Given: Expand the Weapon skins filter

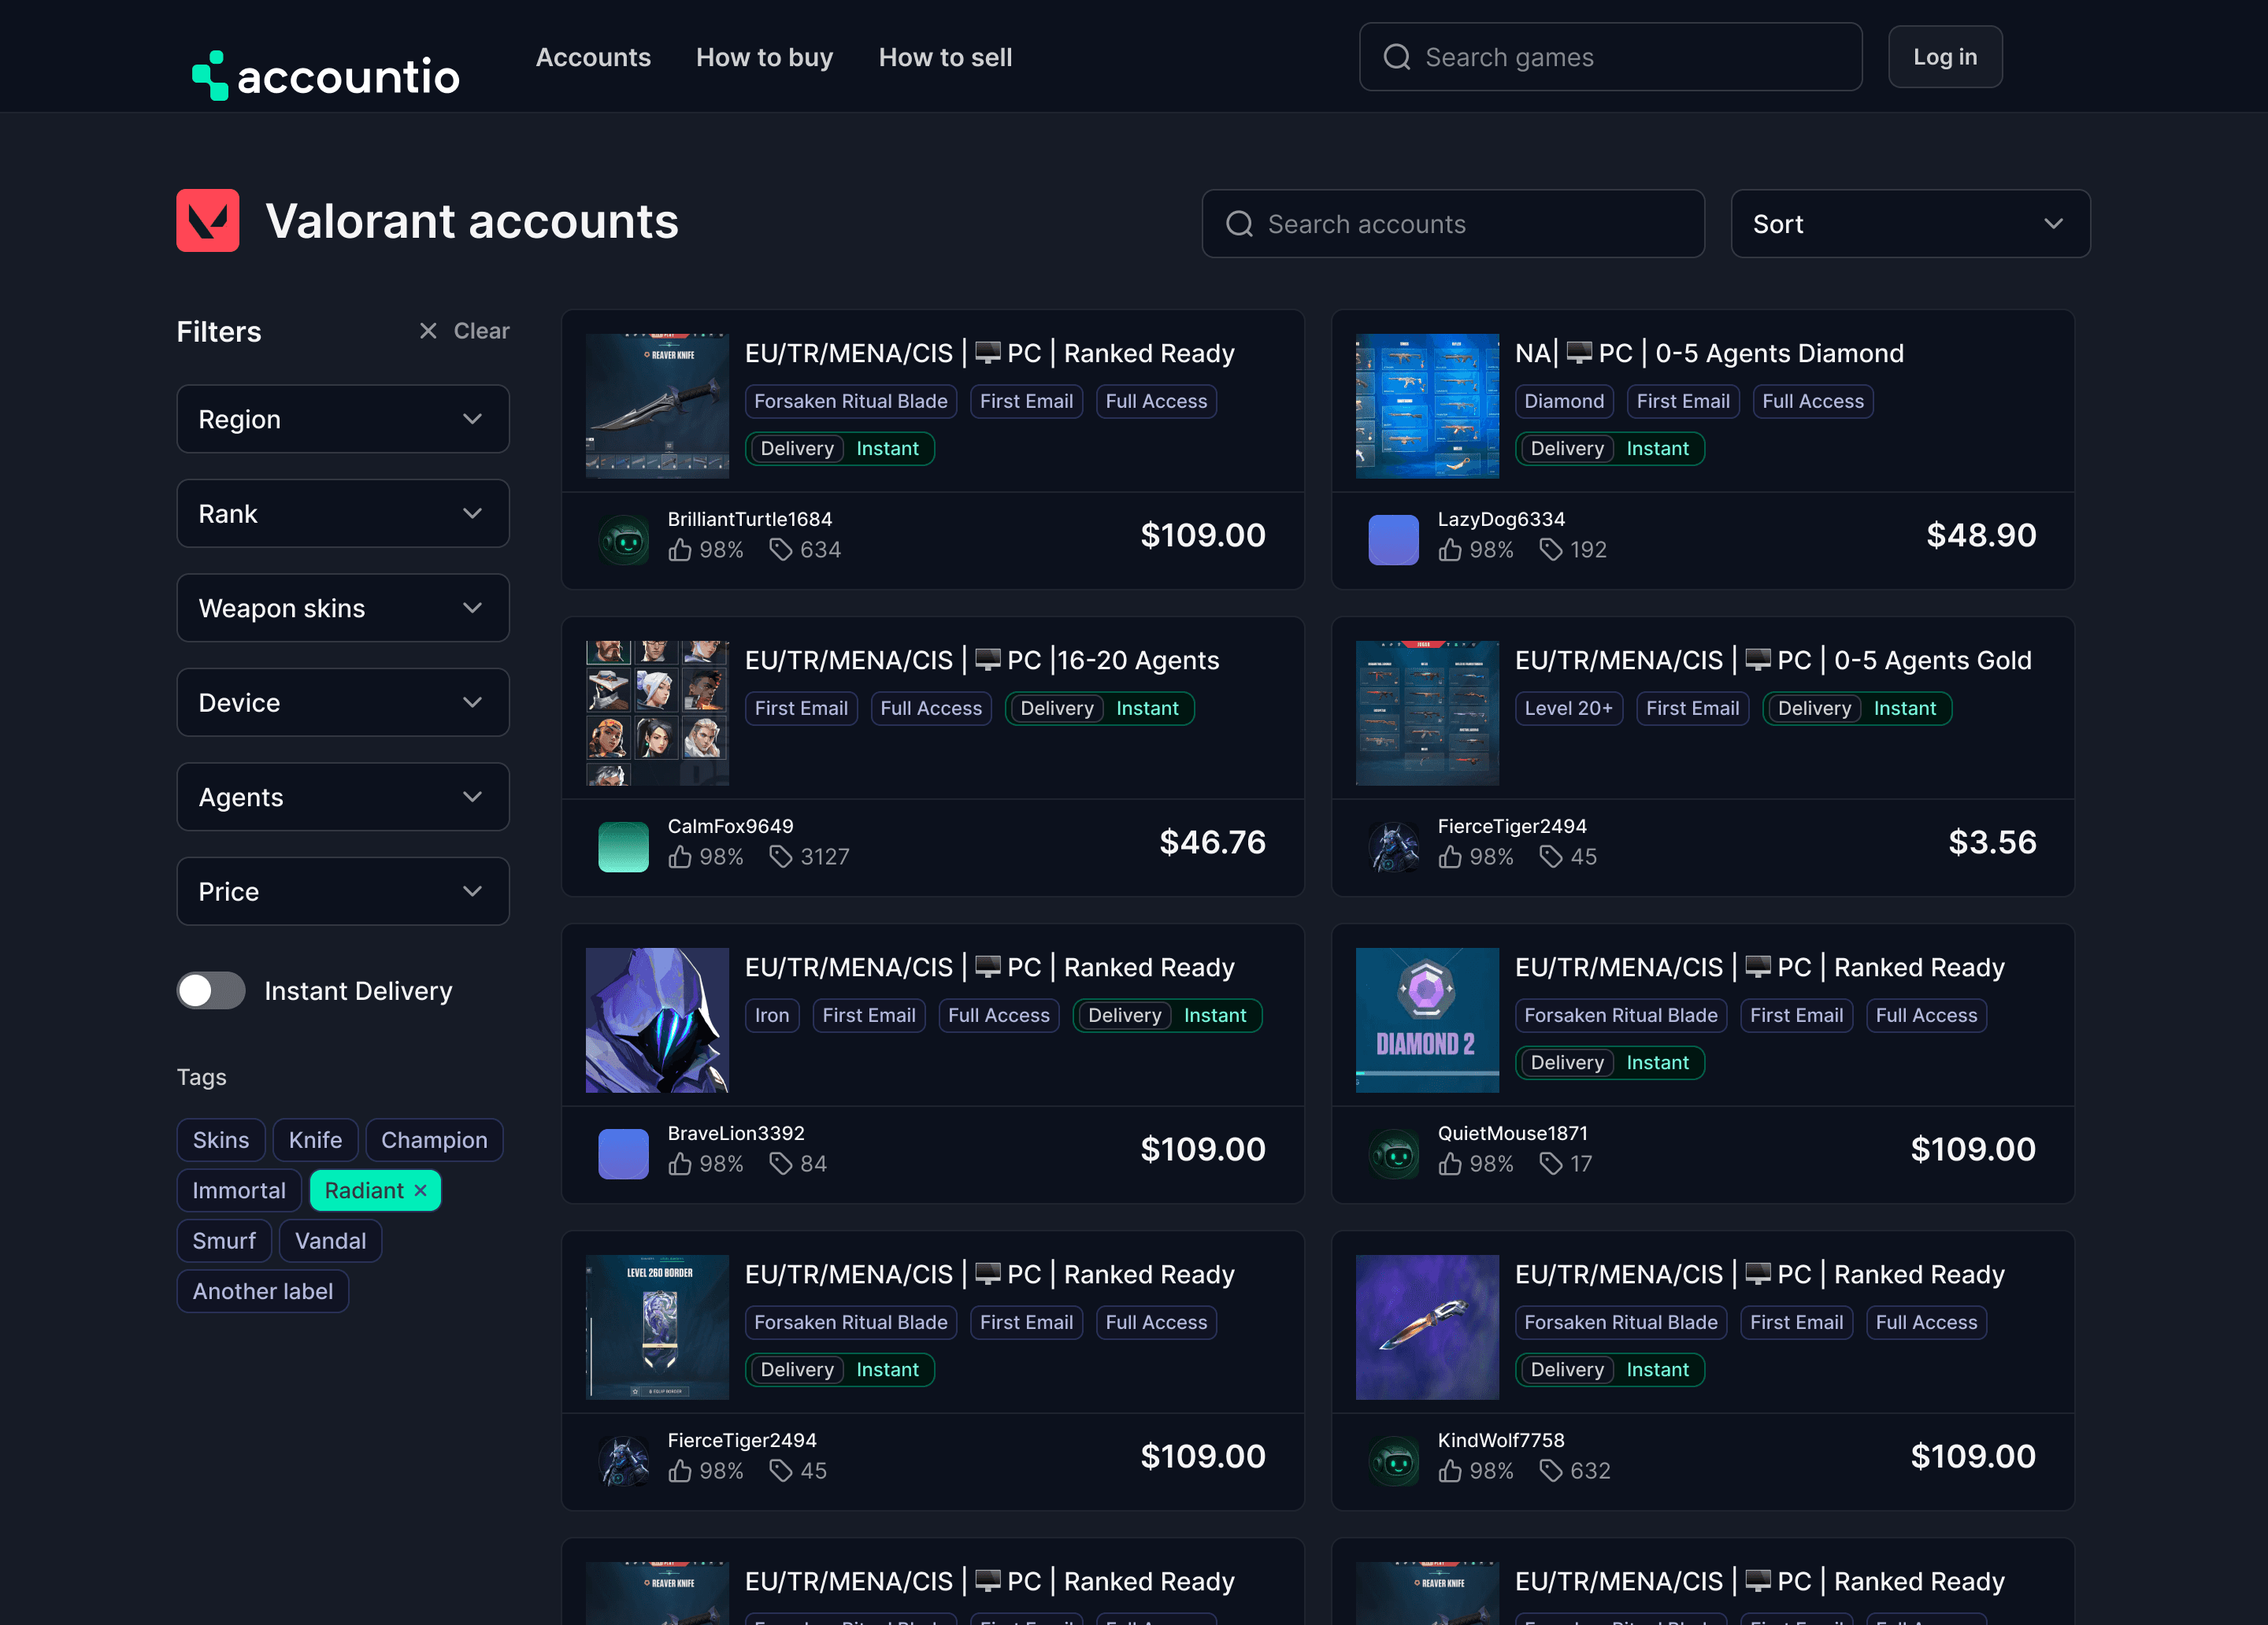Looking at the screenshot, I should click(x=343, y=608).
